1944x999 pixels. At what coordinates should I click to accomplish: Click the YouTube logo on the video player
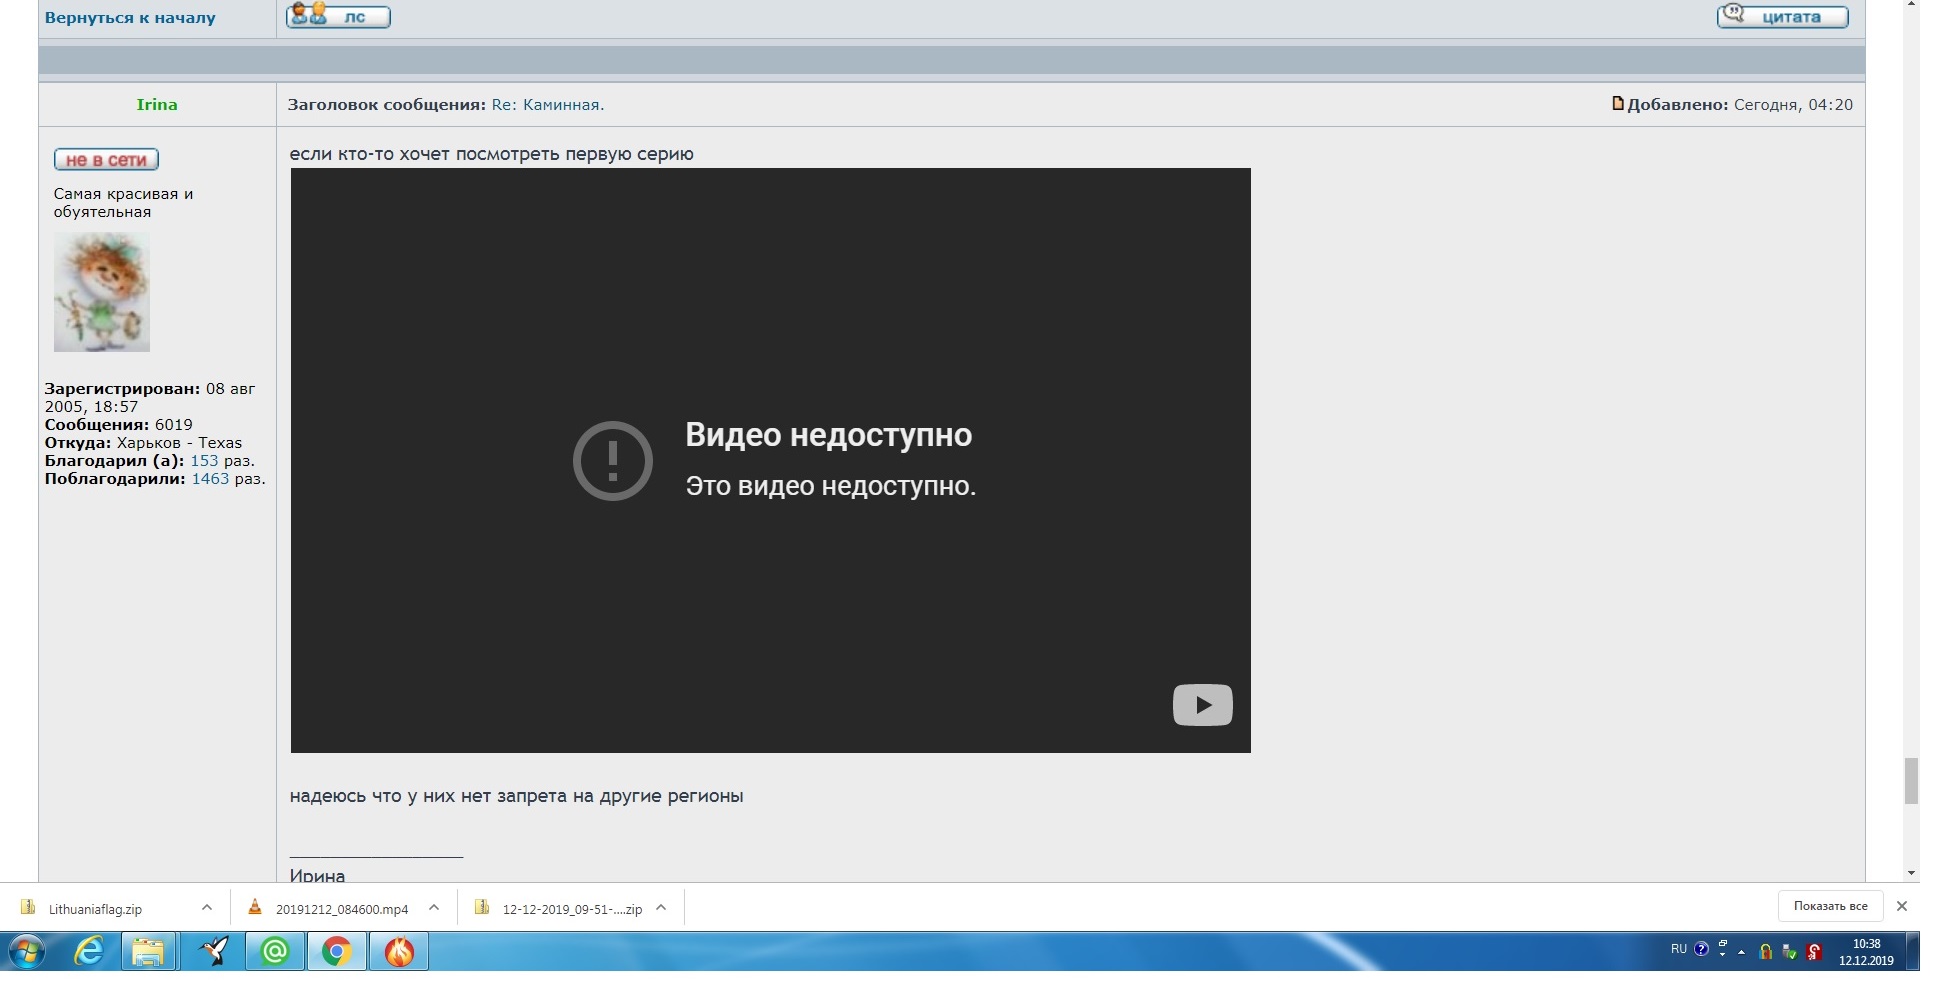(x=1202, y=705)
